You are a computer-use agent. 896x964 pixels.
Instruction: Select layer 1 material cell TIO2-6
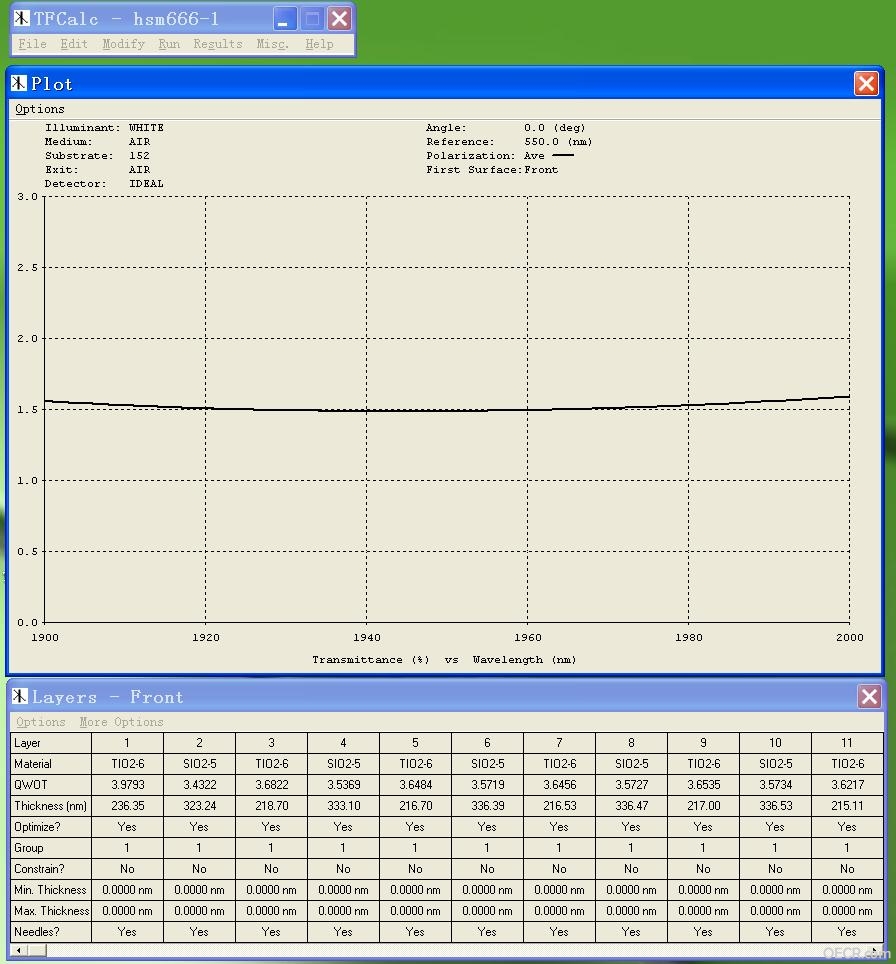(127, 764)
